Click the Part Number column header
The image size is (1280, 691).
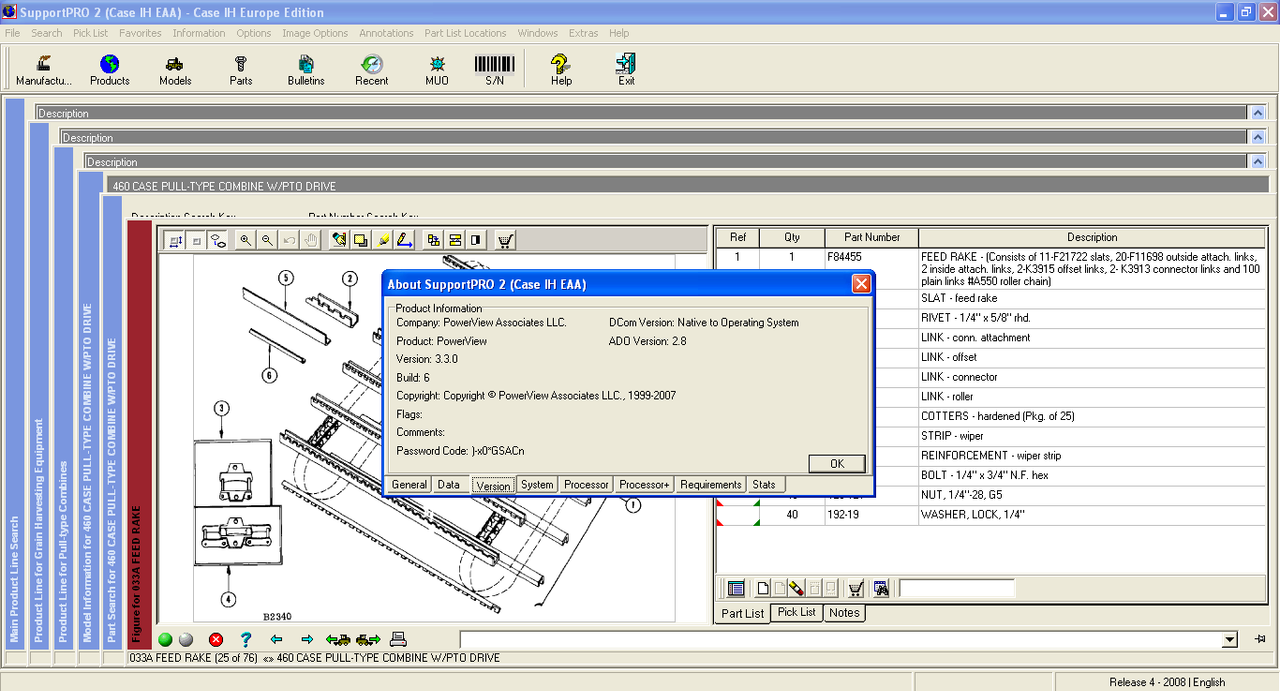pyautogui.click(x=872, y=238)
